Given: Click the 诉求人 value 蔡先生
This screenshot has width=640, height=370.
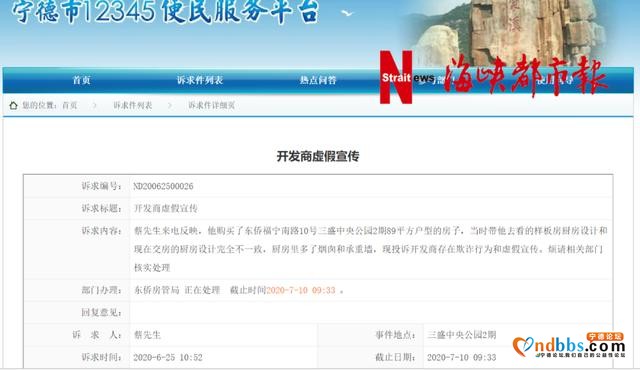Looking at the screenshot, I should pyautogui.click(x=147, y=335).
